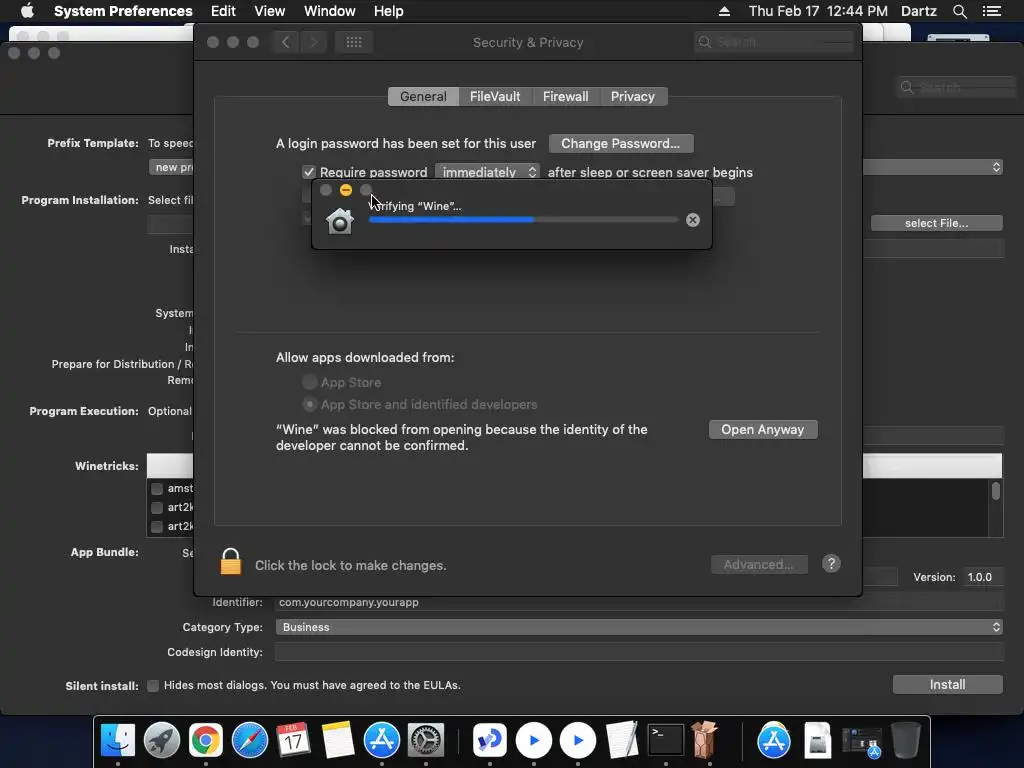The height and width of the screenshot is (768, 1024).
Task: Open the System Preferences app menu
Action: click(x=123, y=11)
